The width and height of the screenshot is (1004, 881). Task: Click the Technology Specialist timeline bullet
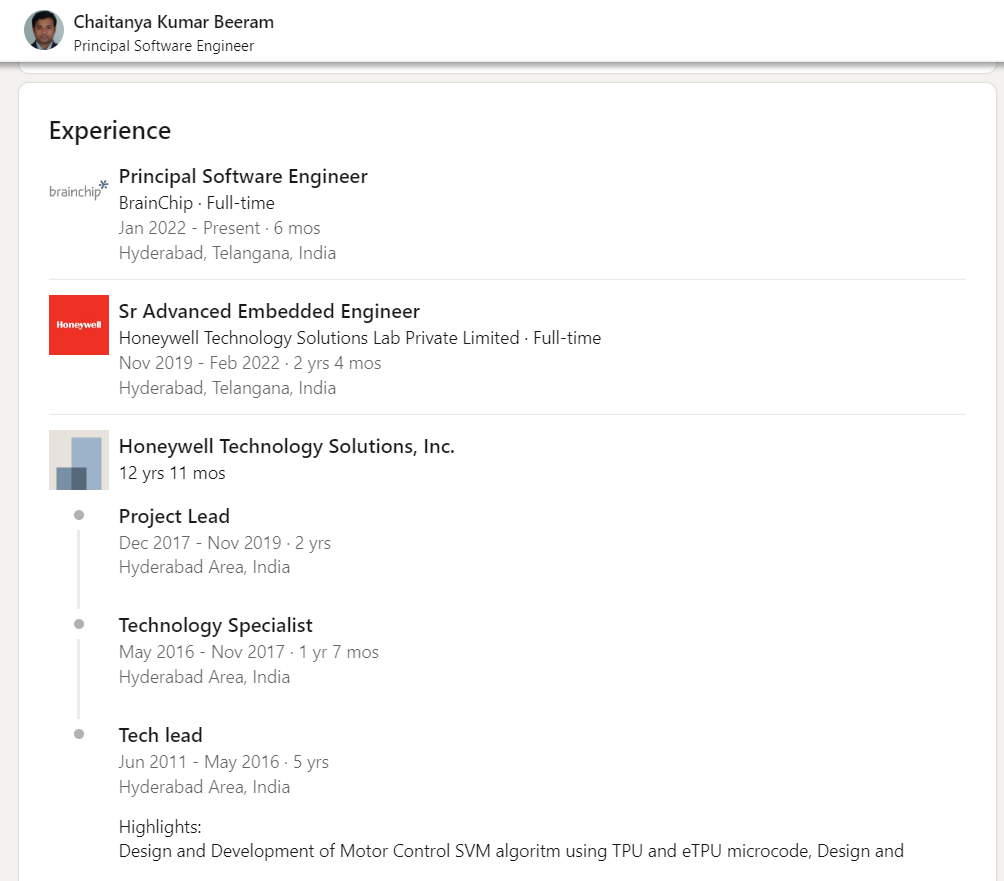79,624
